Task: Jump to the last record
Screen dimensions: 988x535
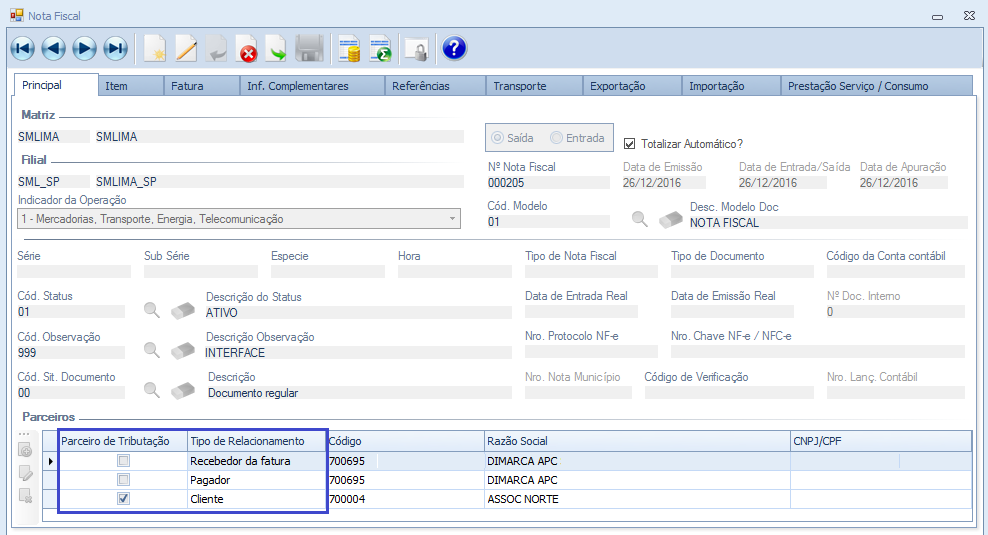Action: (x=116, y=48)
